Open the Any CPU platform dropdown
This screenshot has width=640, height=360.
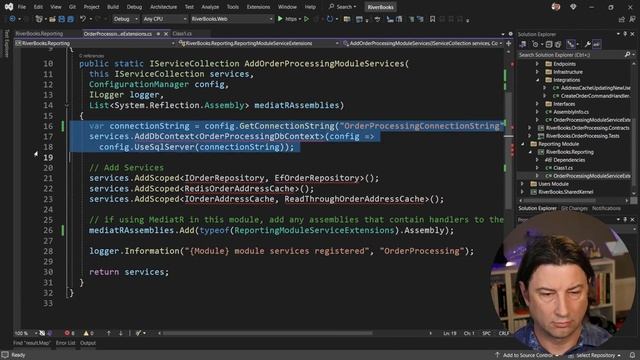(x=164, y=19)
